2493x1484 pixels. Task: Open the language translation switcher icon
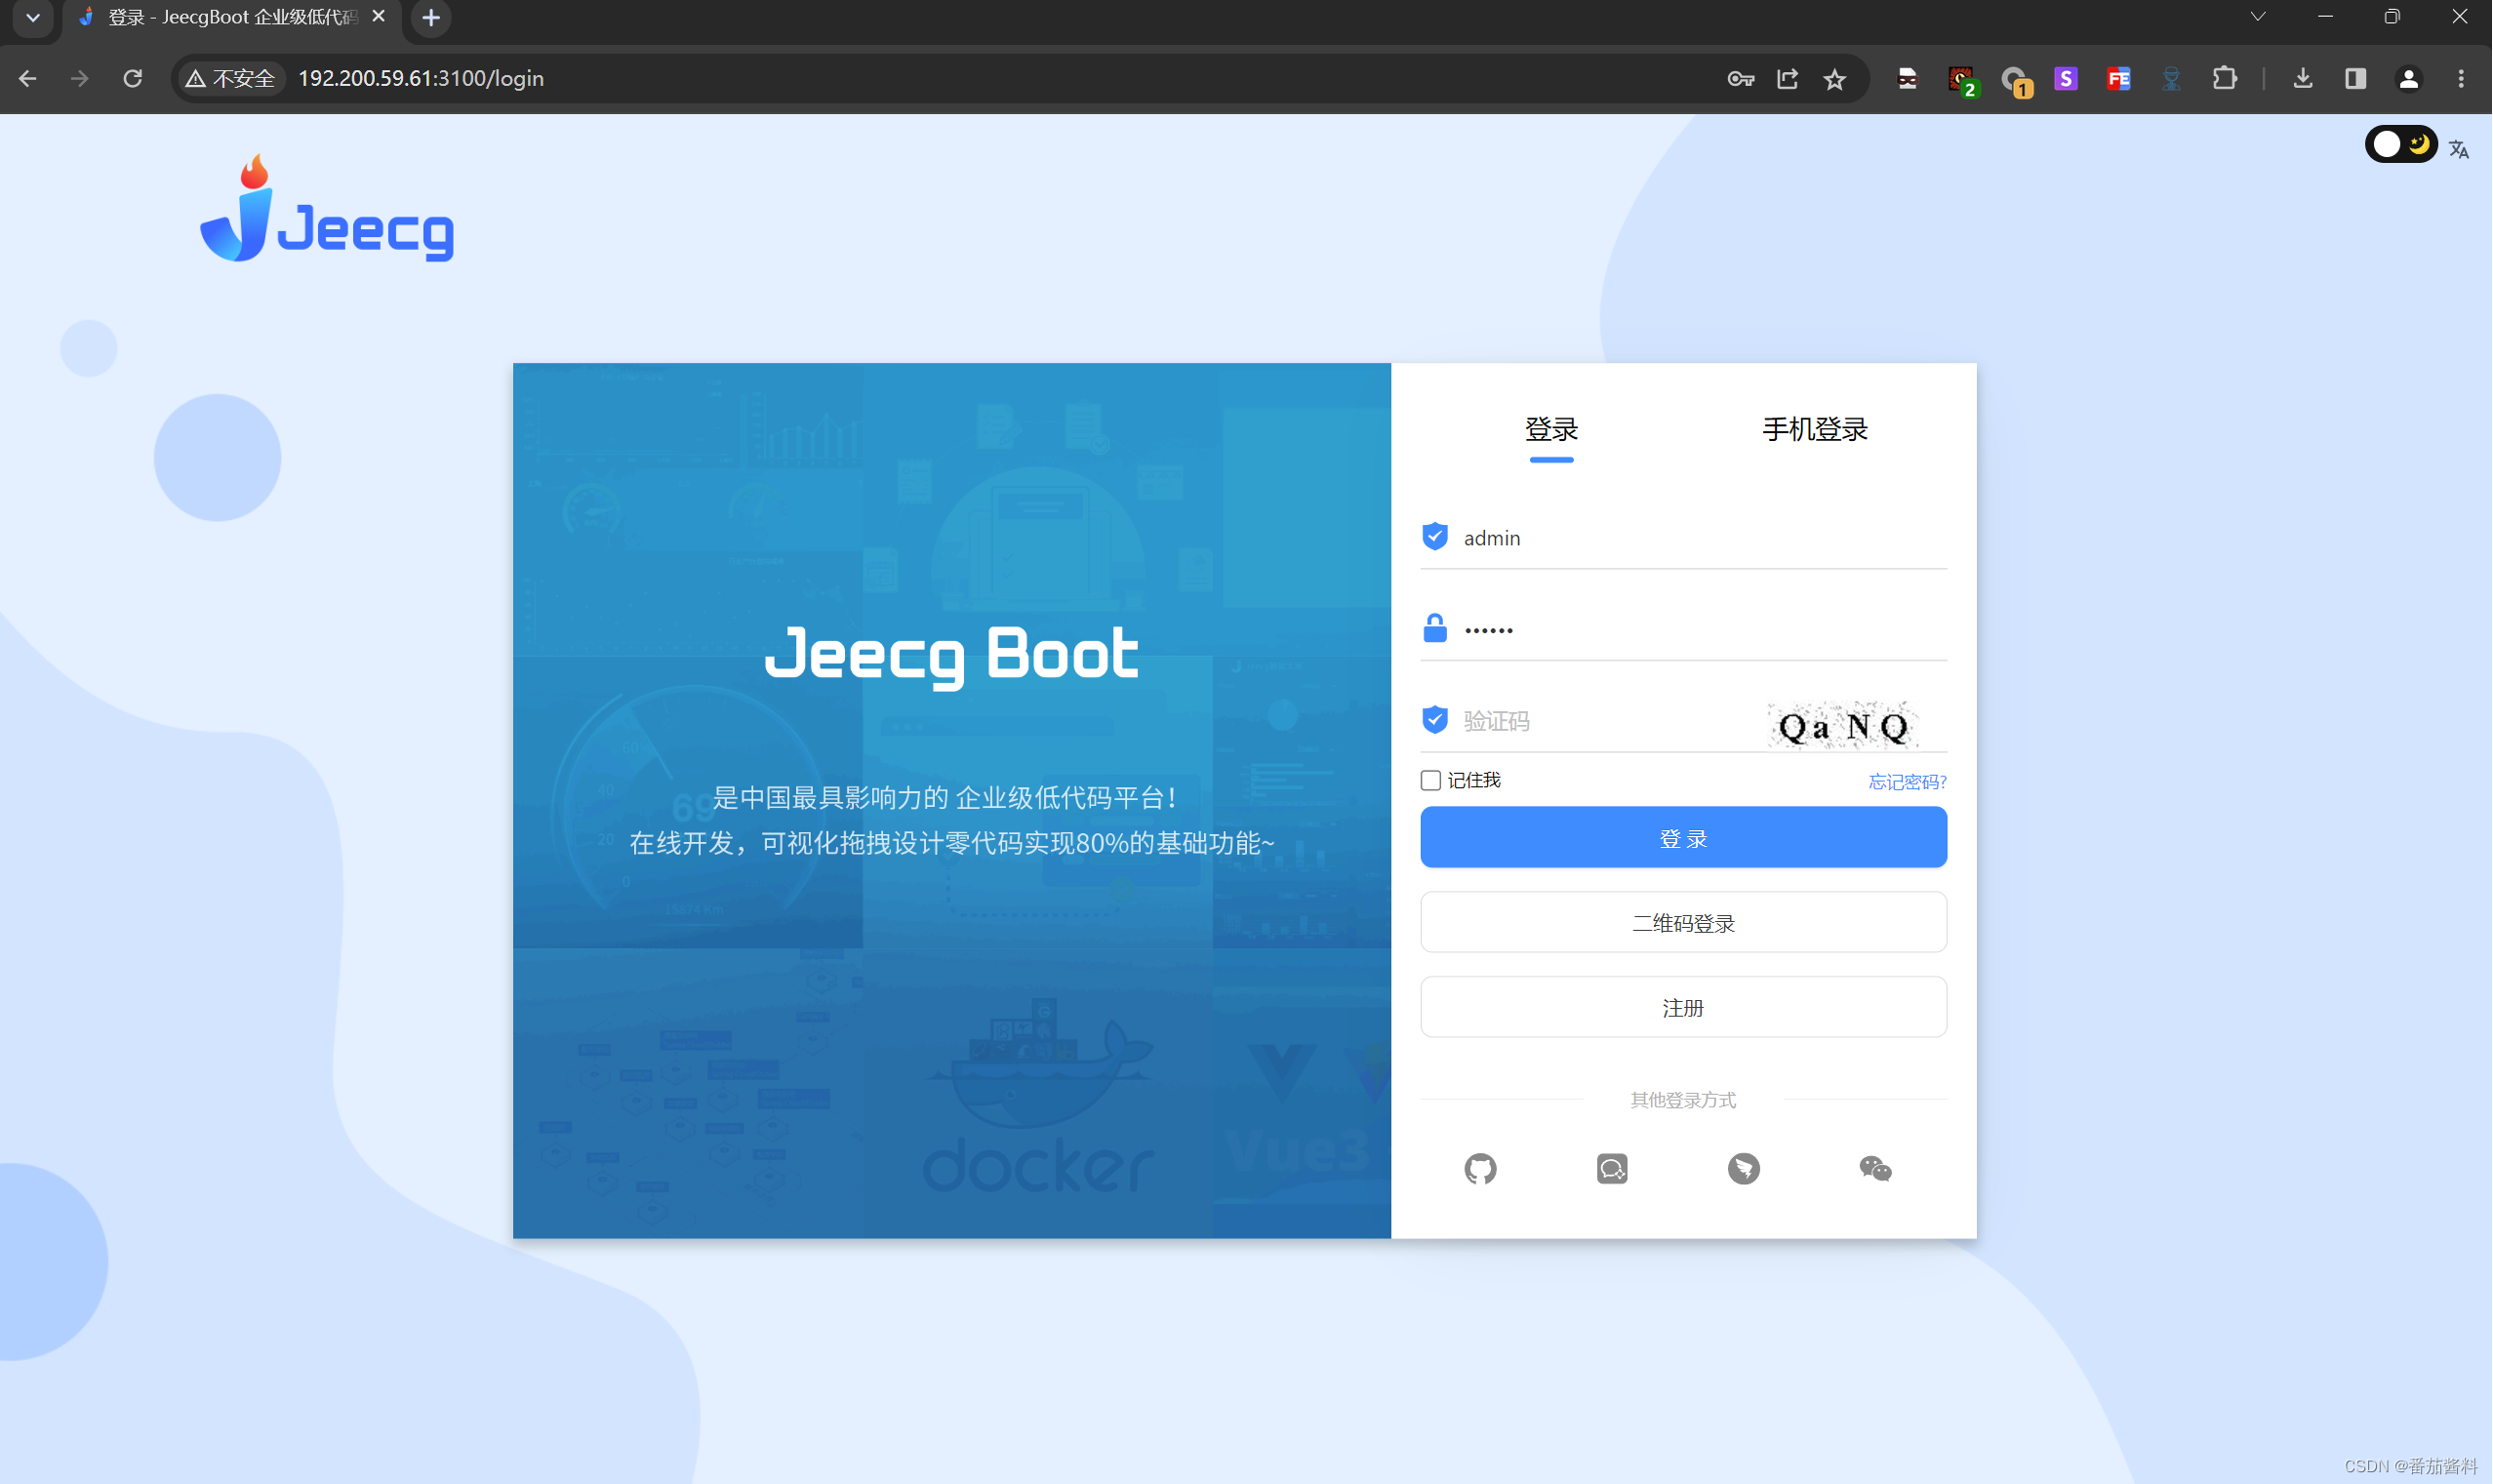(x=2459, y=149)
